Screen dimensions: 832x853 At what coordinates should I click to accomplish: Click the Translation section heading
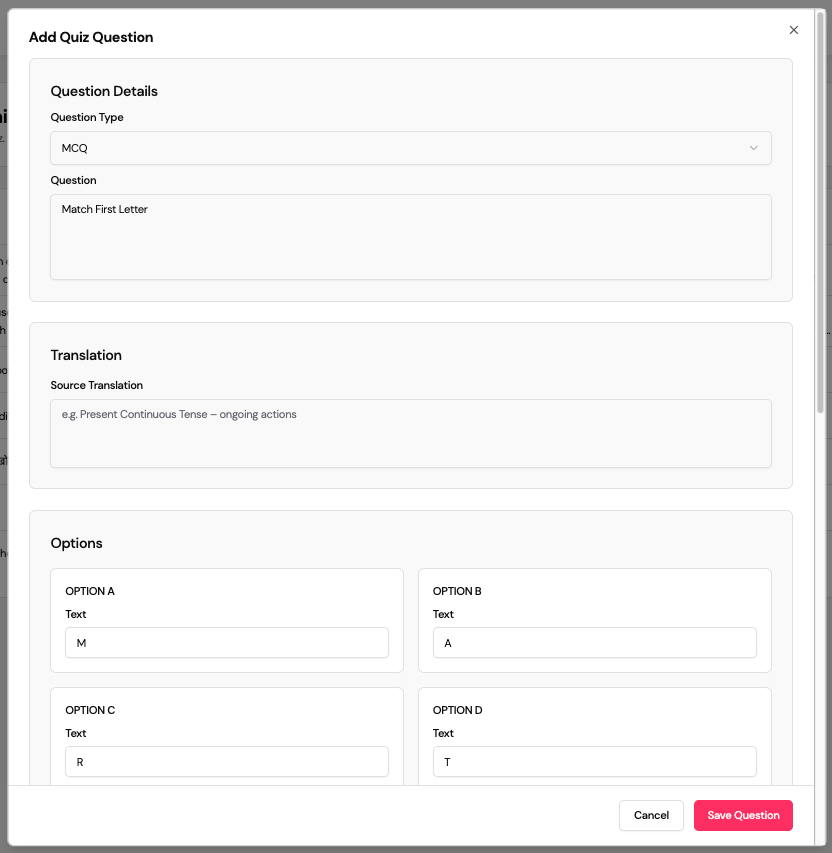point(86,355)
